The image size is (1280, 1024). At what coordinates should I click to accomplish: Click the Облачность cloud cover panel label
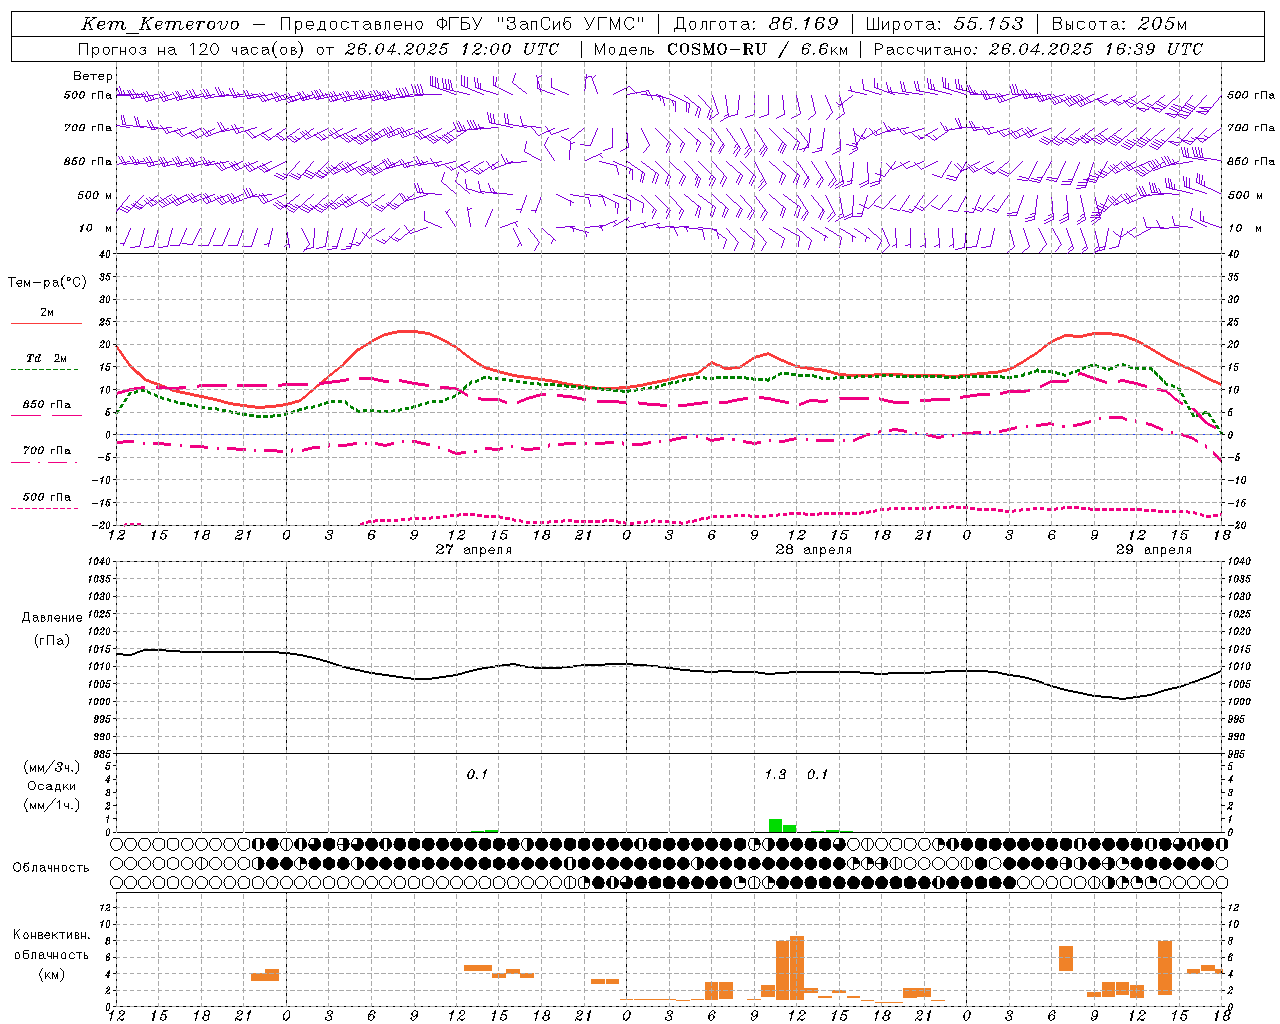(51, 867)
